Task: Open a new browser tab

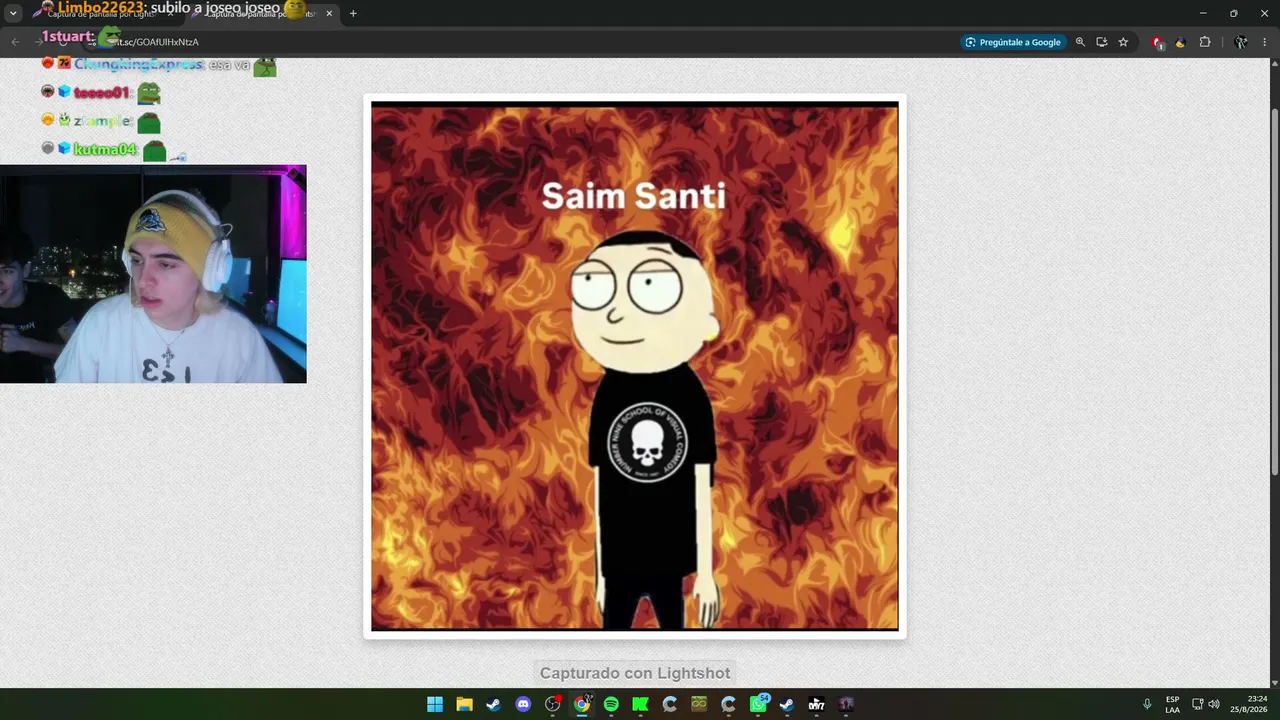Action: pos(353,13)
